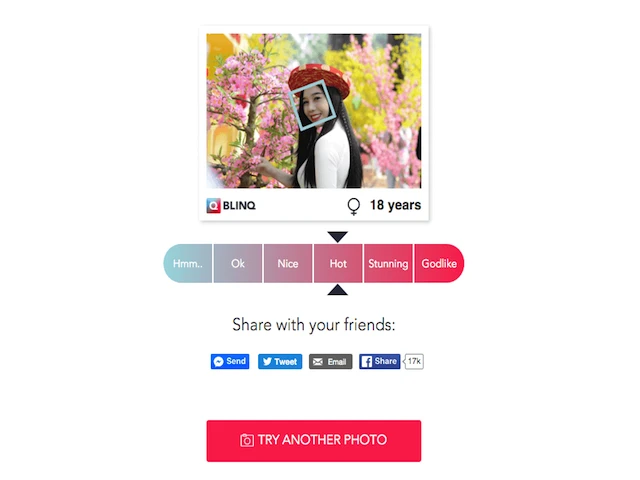Click the camera icon on red button
This screenshot has height=480, width=640.
click(247, 440)
